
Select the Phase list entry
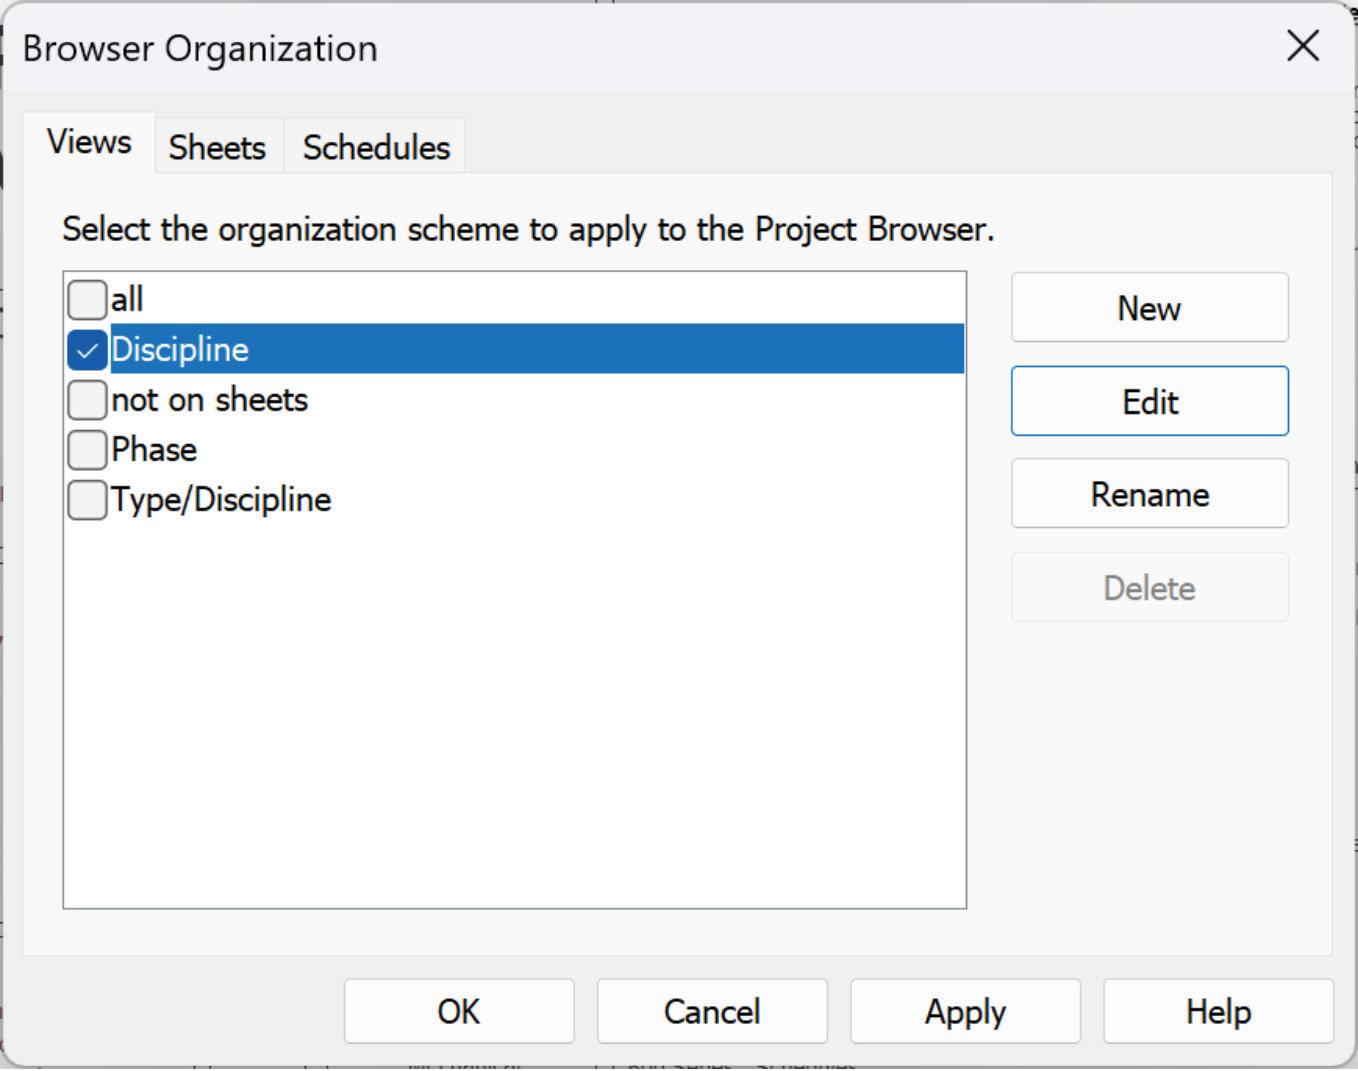(154, 450)
